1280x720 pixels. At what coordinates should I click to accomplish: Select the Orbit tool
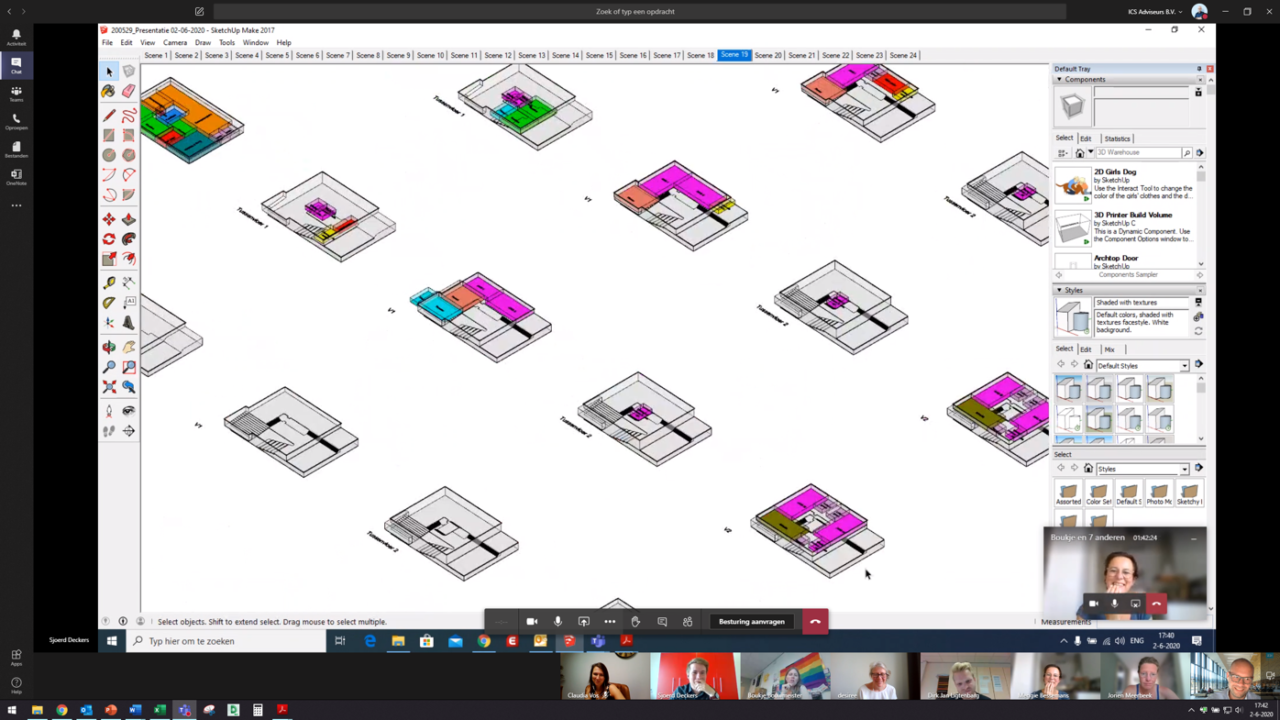(109, 347)
